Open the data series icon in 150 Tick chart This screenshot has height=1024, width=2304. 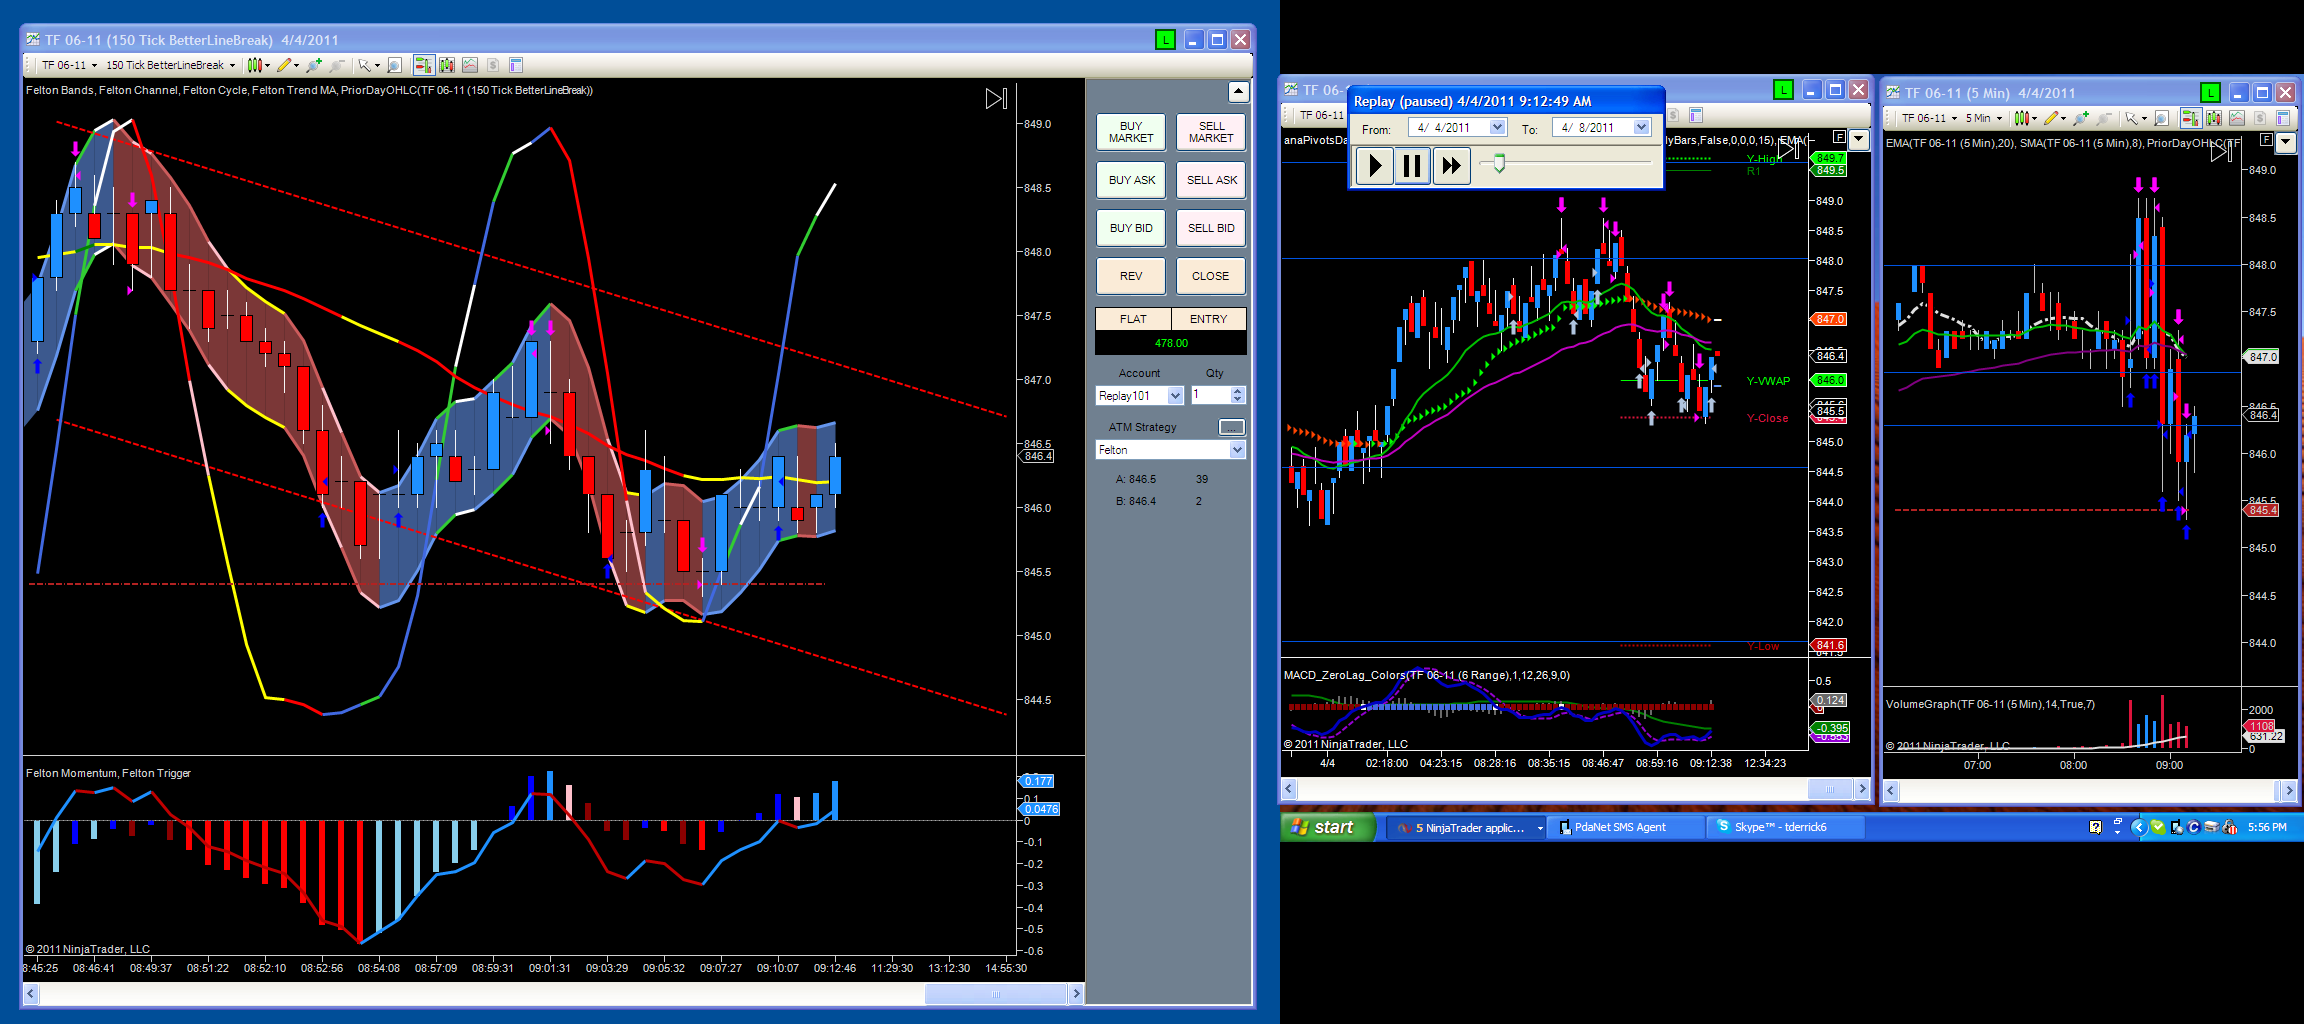pyautogui.click(x=446, y=65)
